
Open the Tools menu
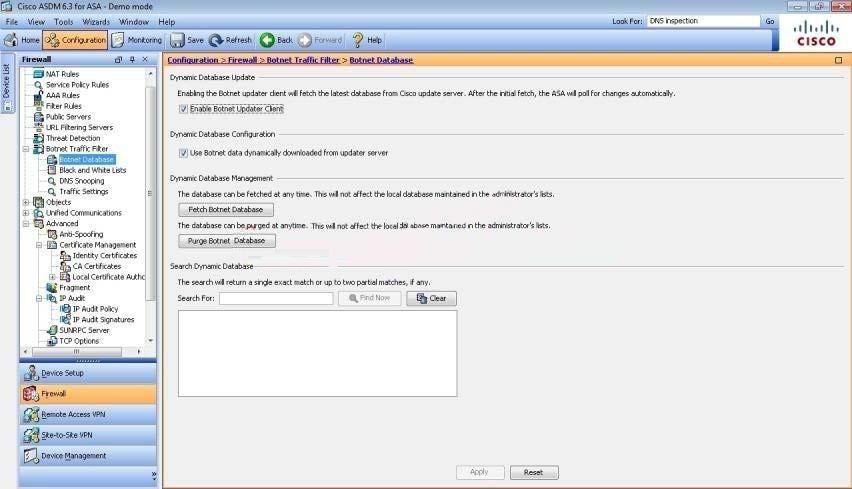point(63,22)
